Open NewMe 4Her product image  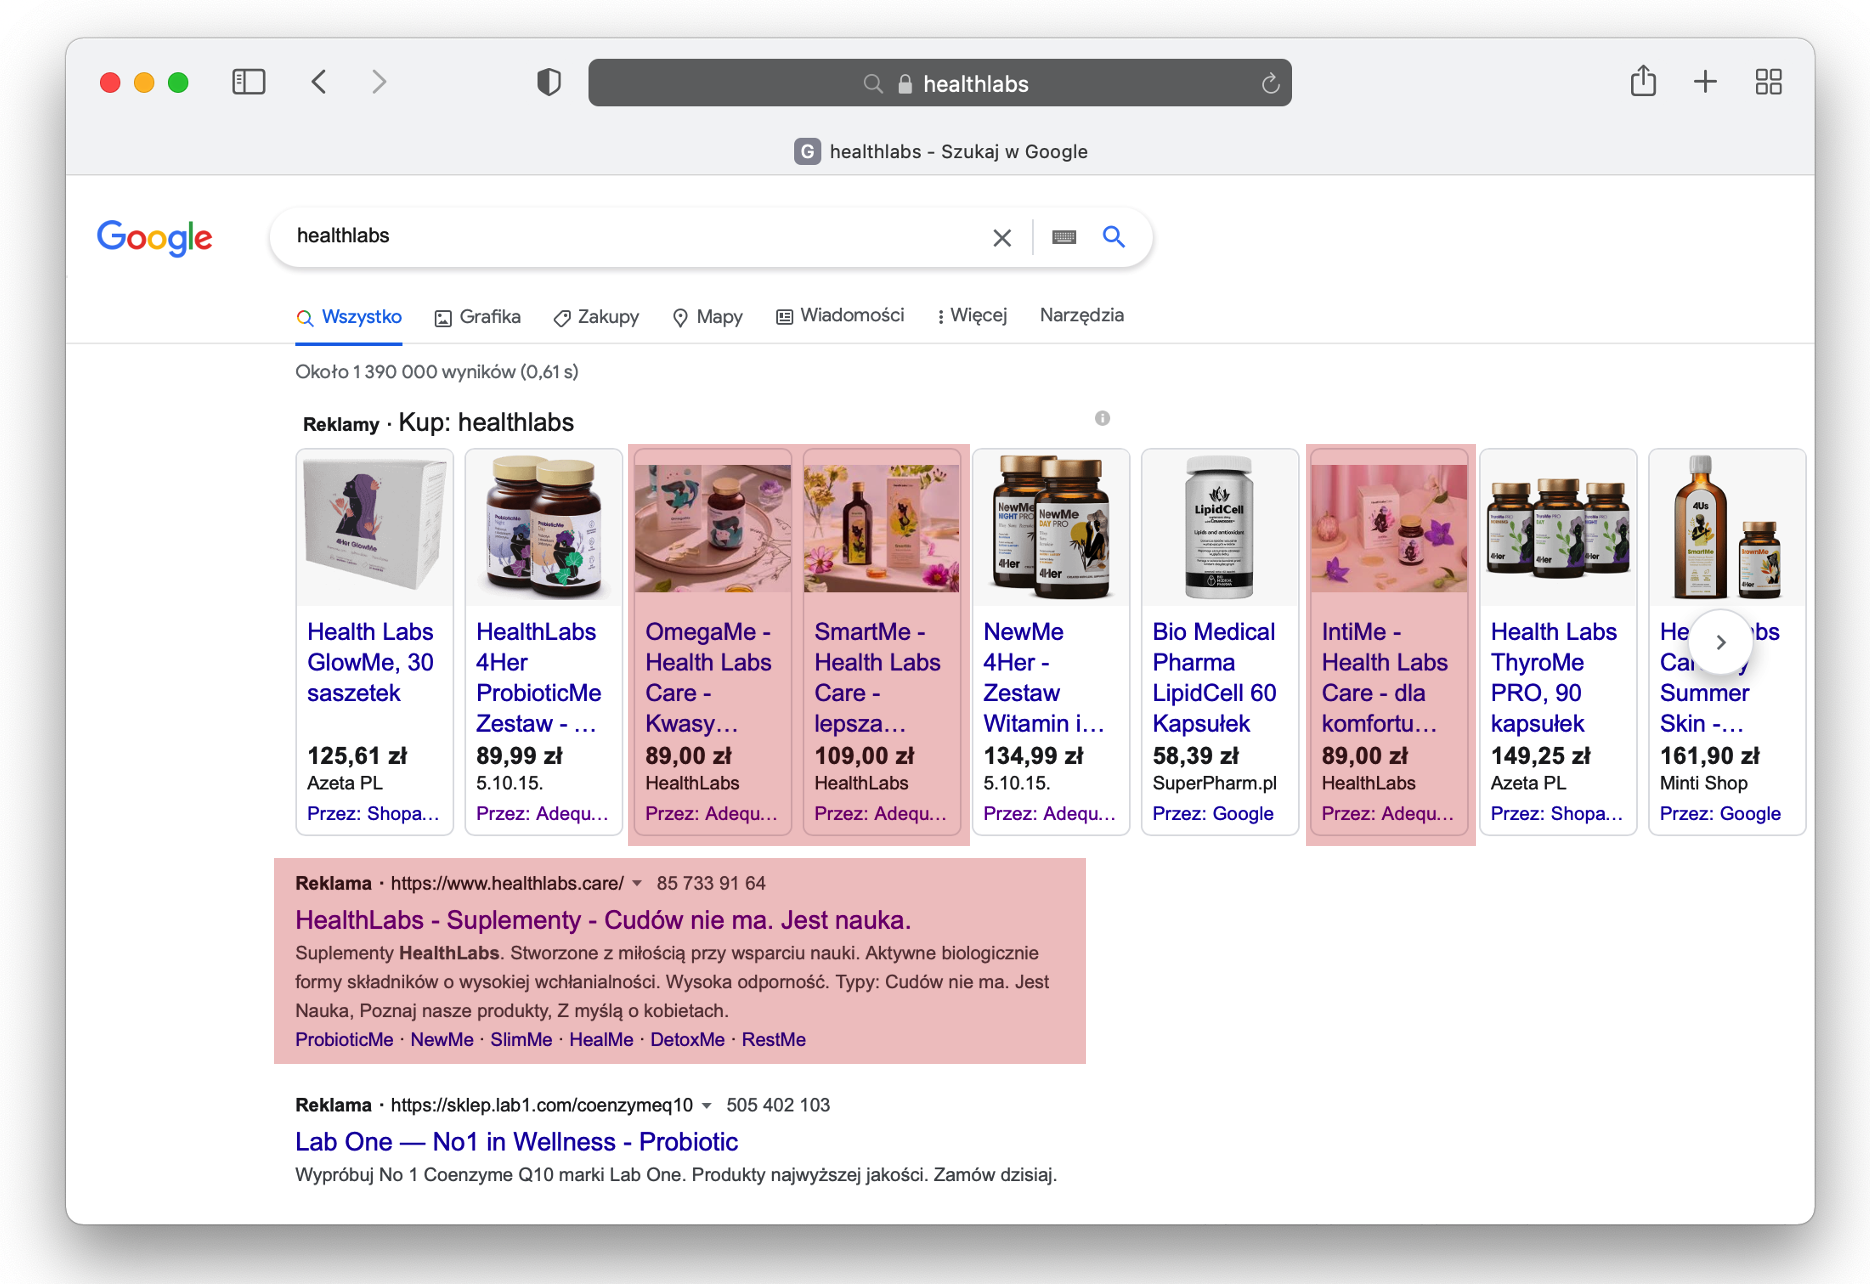(x=1050, y=528)
